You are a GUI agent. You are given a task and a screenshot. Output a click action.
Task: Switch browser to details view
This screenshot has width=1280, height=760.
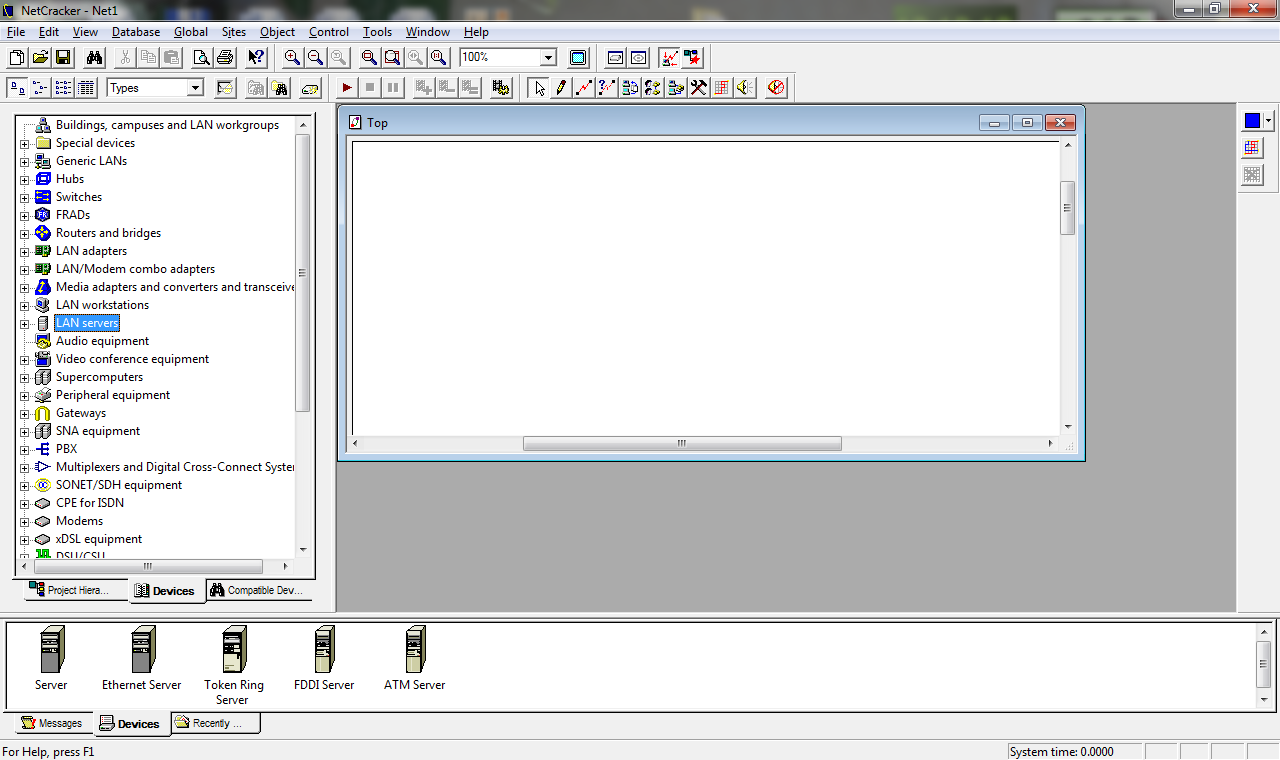[86, 88]
